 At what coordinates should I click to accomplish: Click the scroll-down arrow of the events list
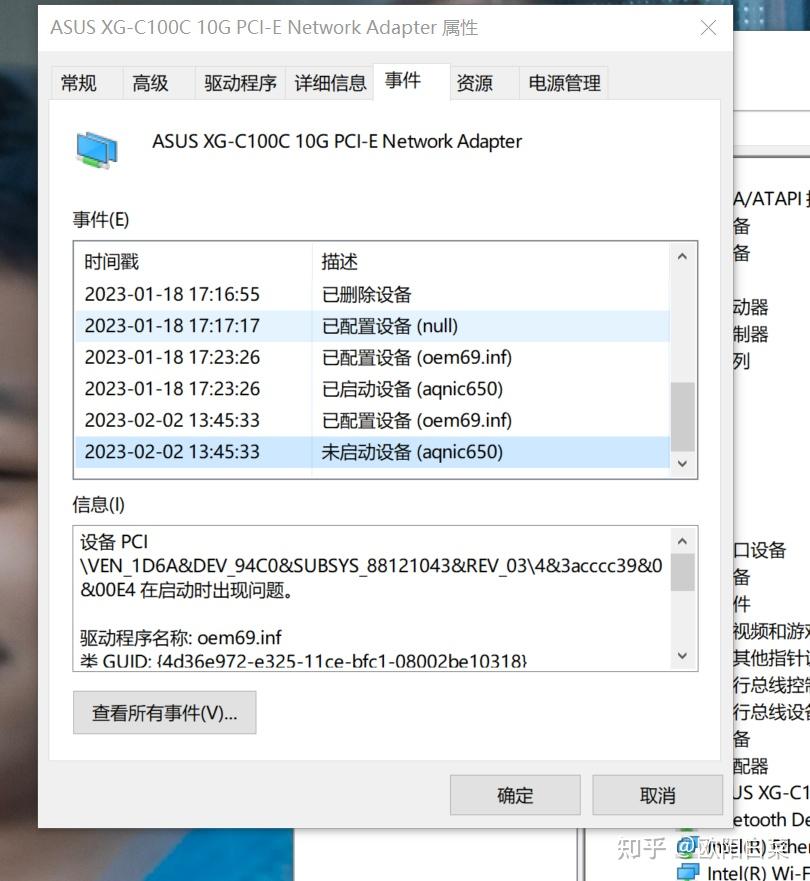[x=682, y=463]
